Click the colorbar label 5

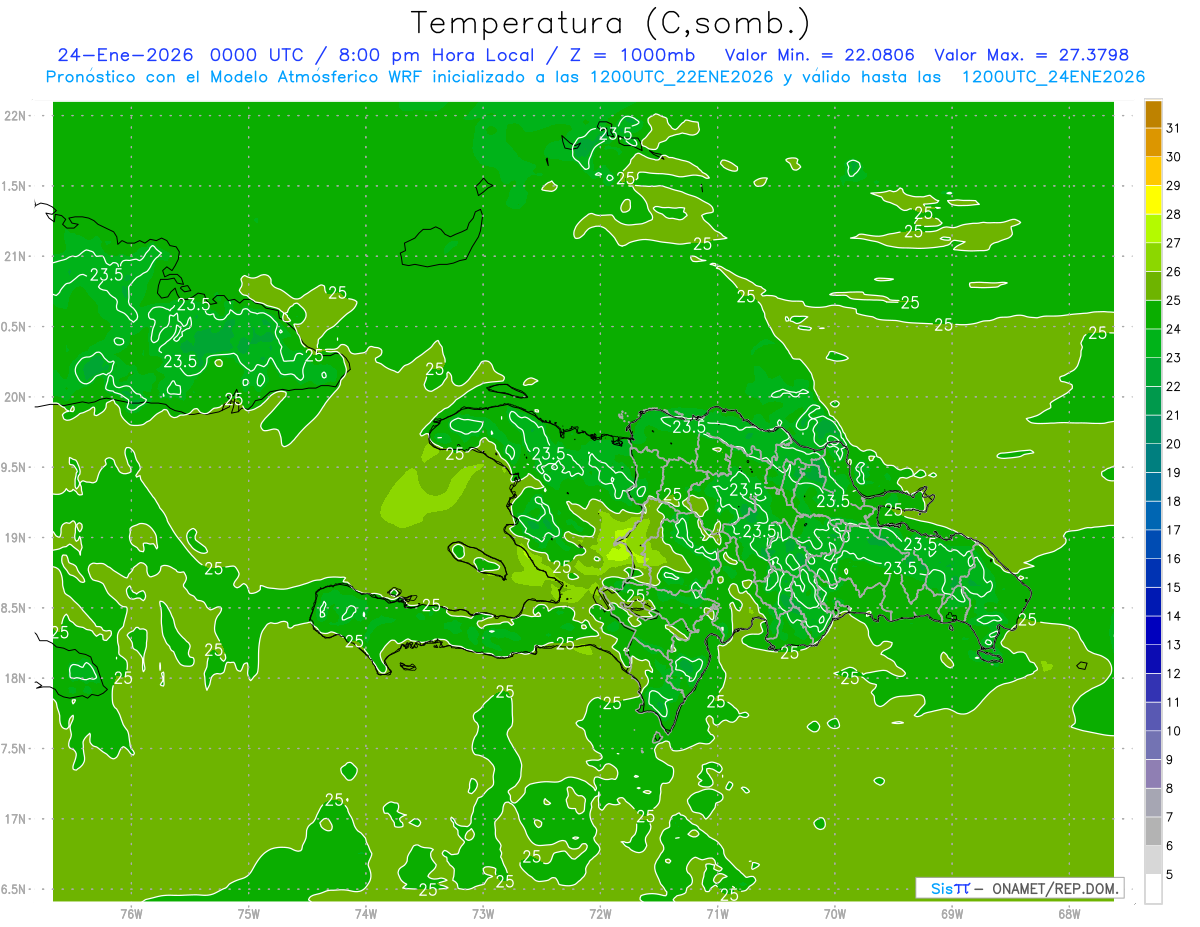[x=1170, y=875]
